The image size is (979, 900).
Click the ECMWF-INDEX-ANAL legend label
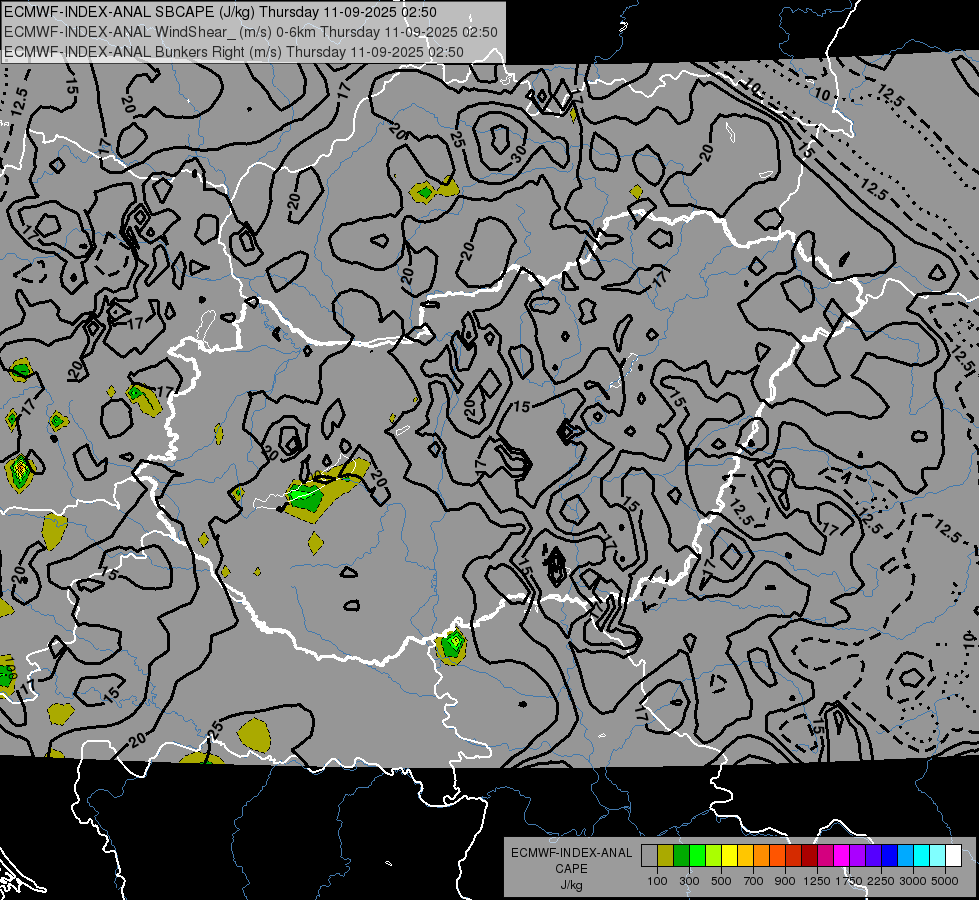tap(571, 853)
